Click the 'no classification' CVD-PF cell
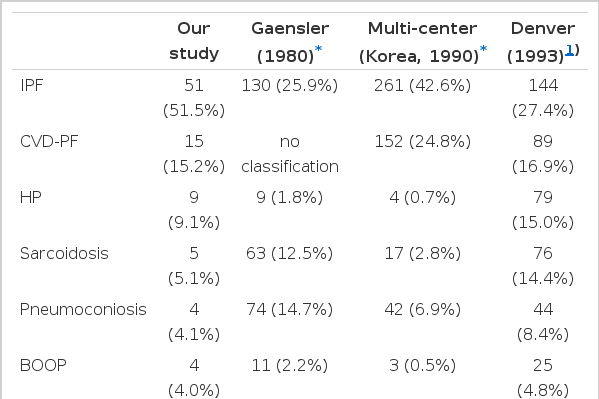599x399 pixels. point(290,154)
